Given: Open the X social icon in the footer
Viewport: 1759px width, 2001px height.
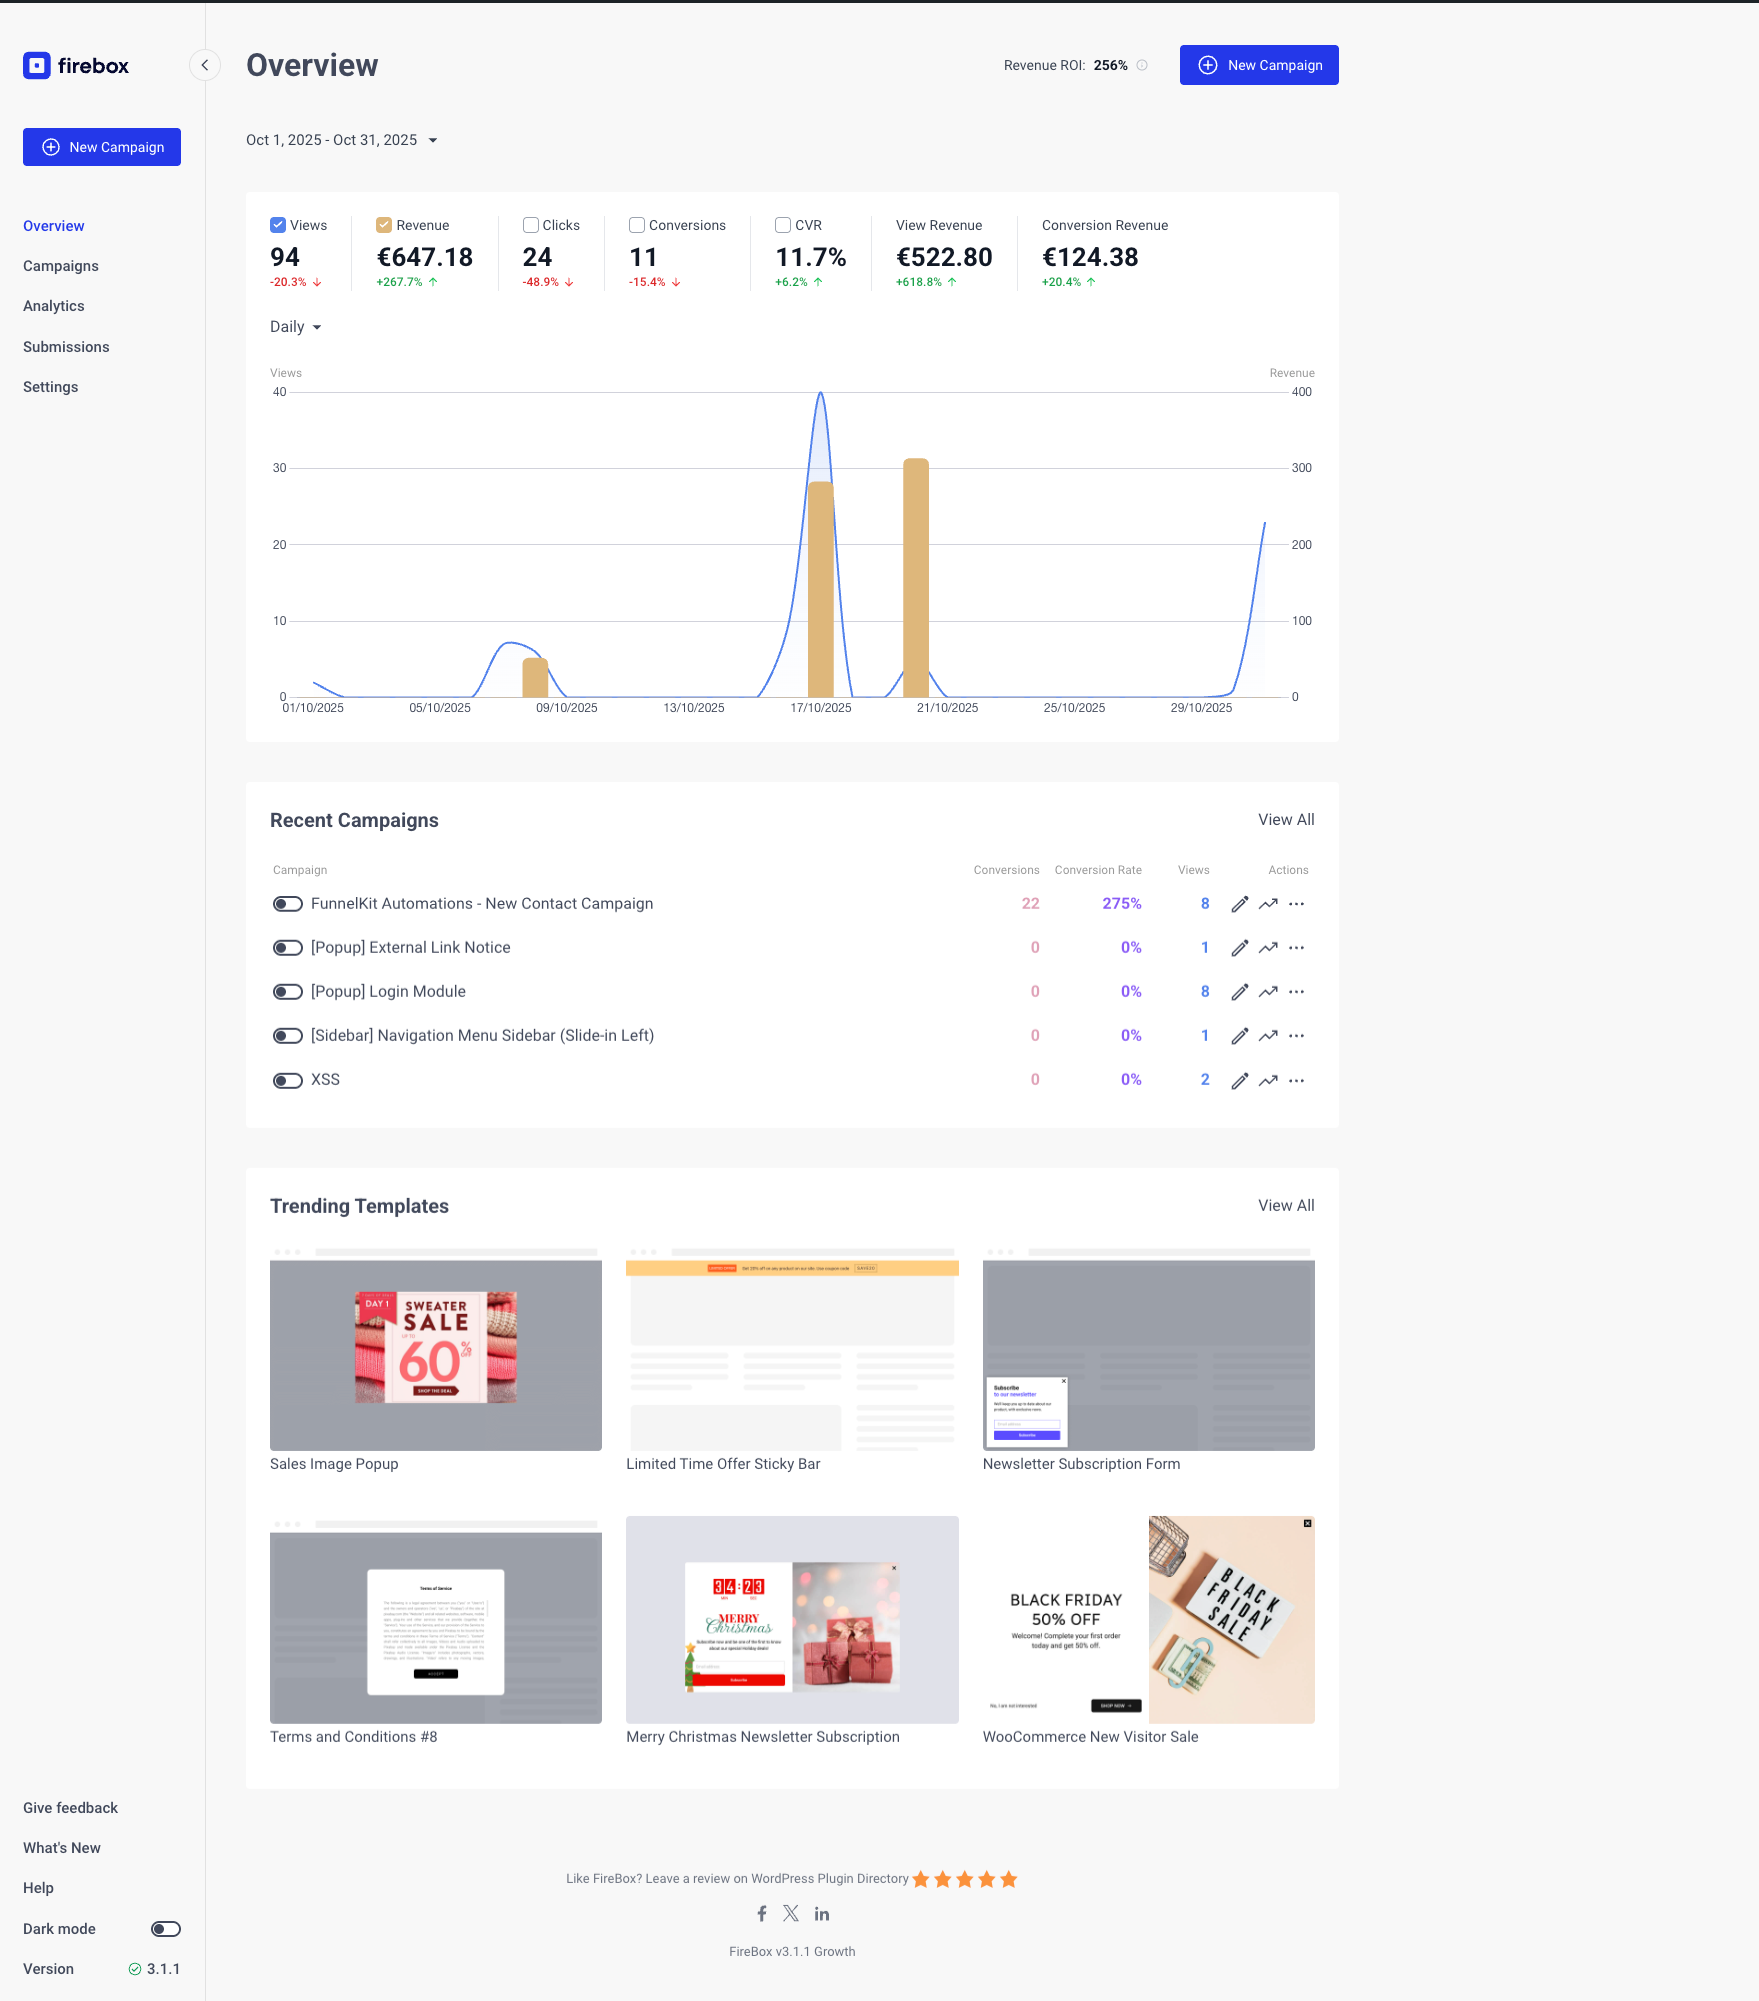Looking at the screenshot, I should (791, 1913).
